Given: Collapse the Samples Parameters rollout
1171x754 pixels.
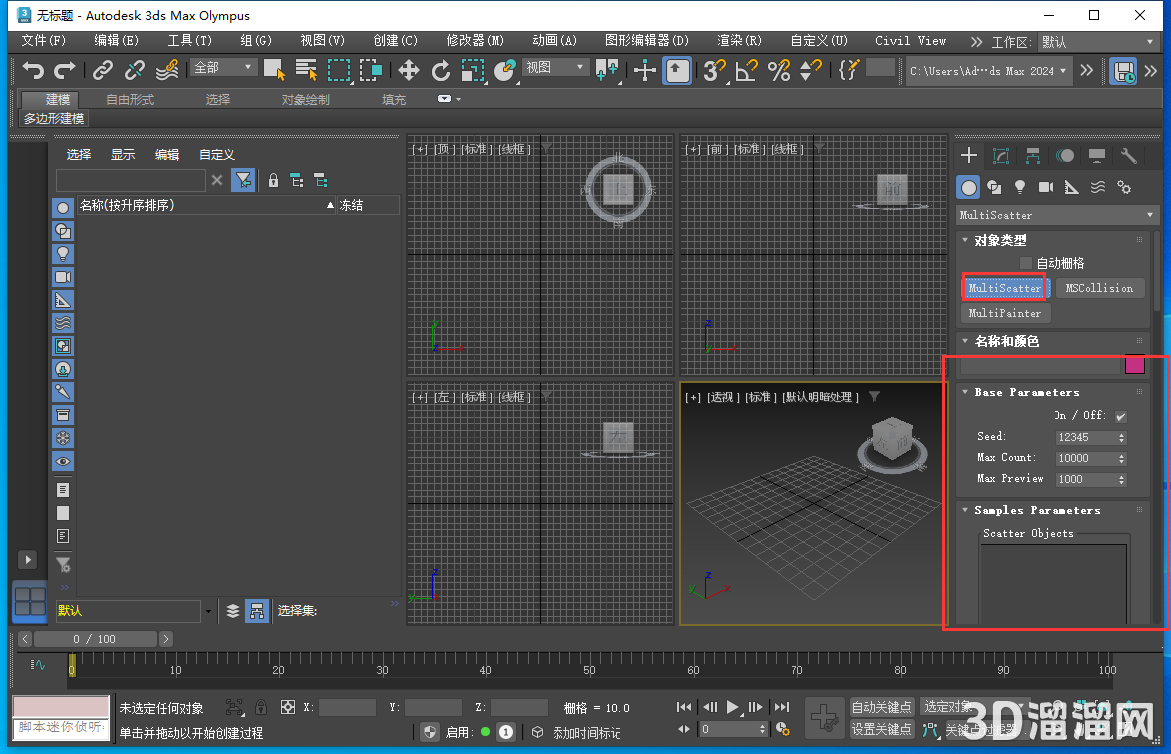Looking at the screenshot, I should (x=966, y=510).
